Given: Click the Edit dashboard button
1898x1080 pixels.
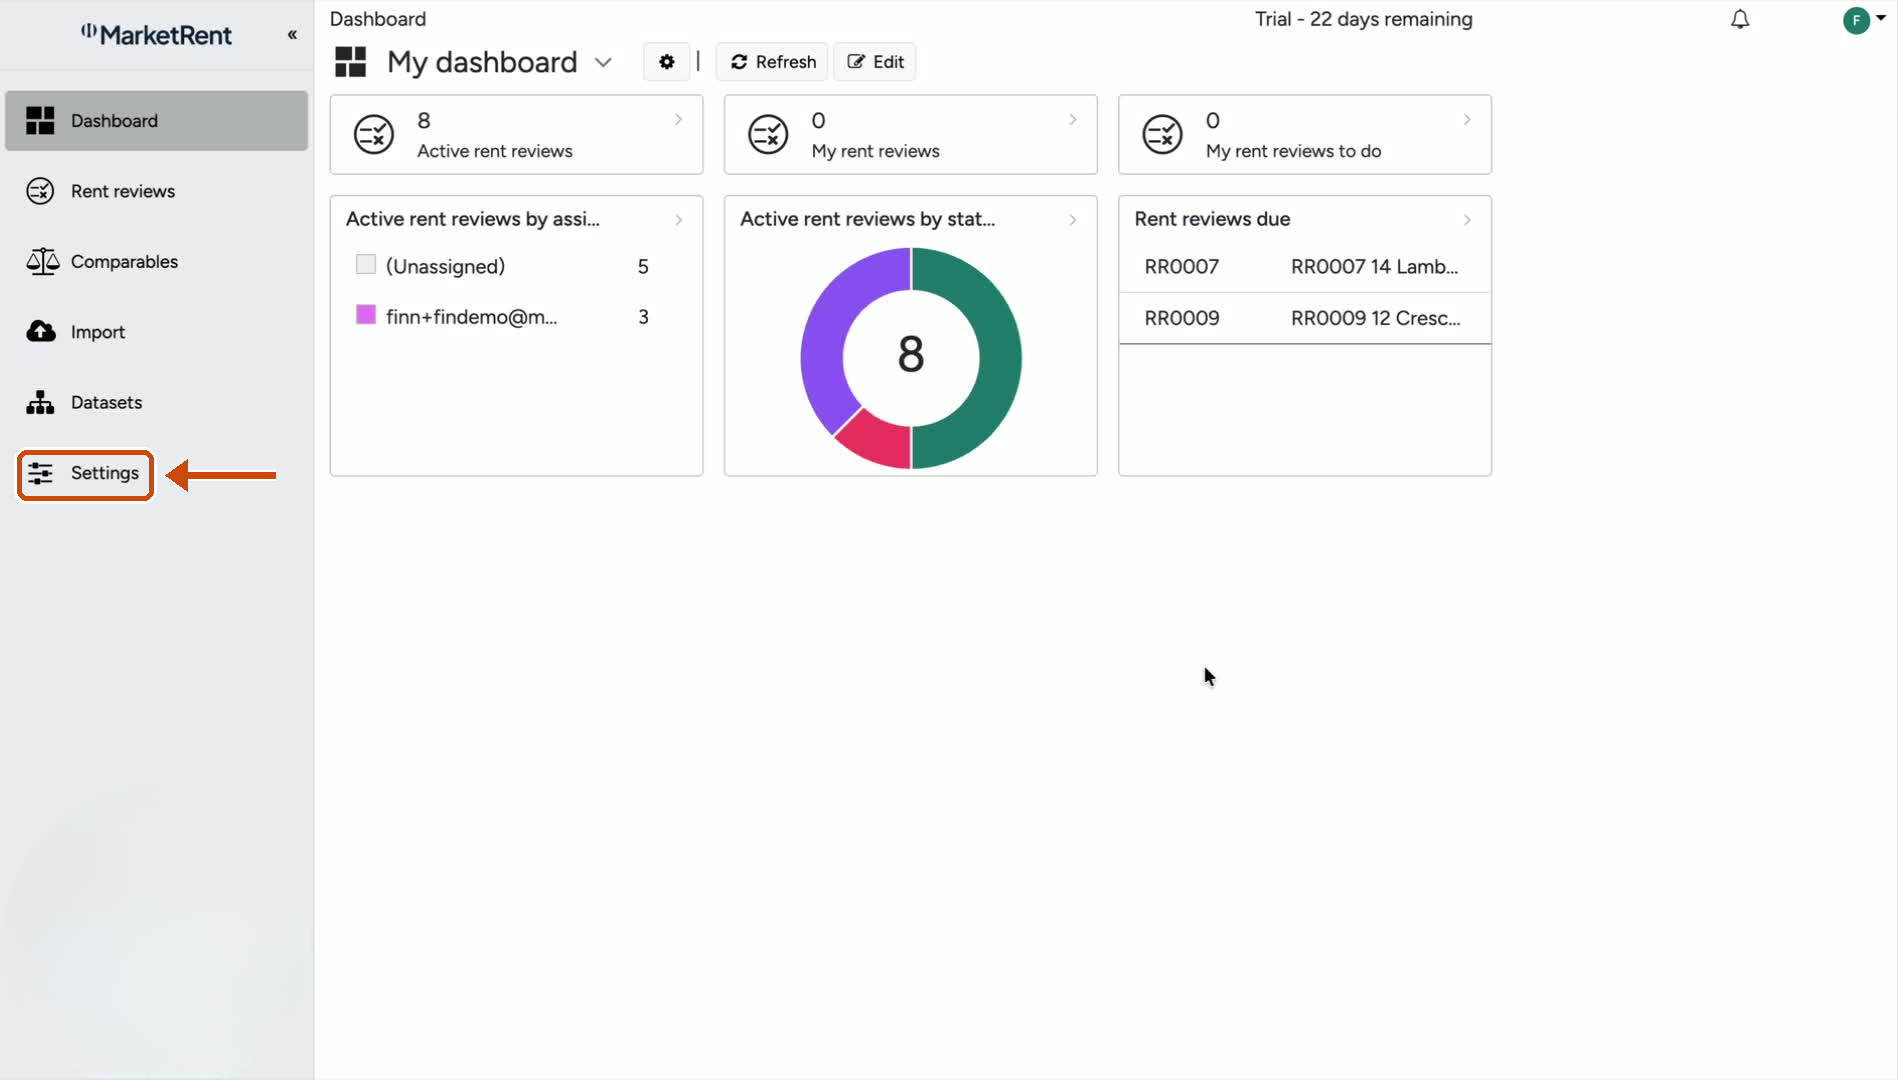Looking at the screenshot, I should 875,62.
